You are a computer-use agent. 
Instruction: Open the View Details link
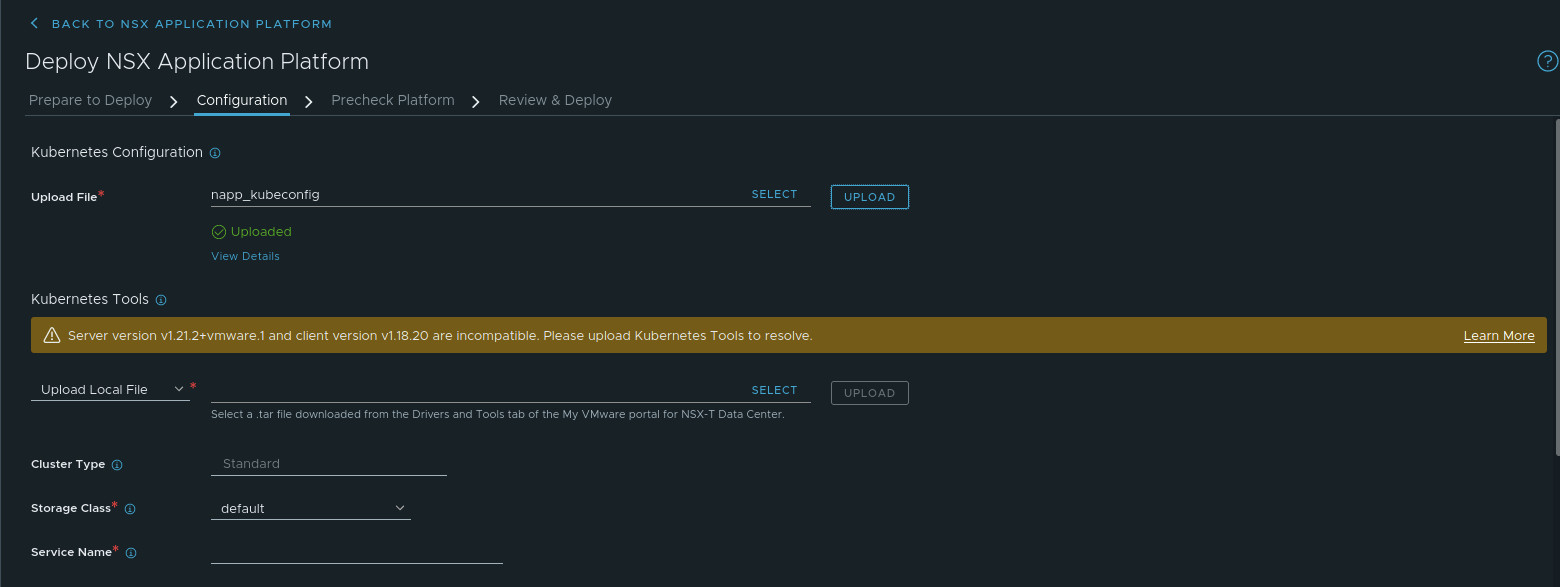coord(245,256)
